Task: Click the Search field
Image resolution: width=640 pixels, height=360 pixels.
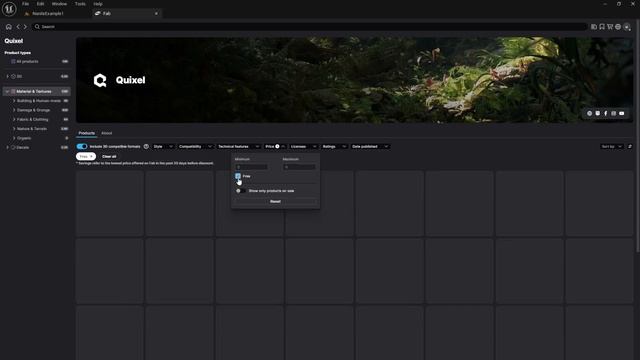Action: point(310,27)
